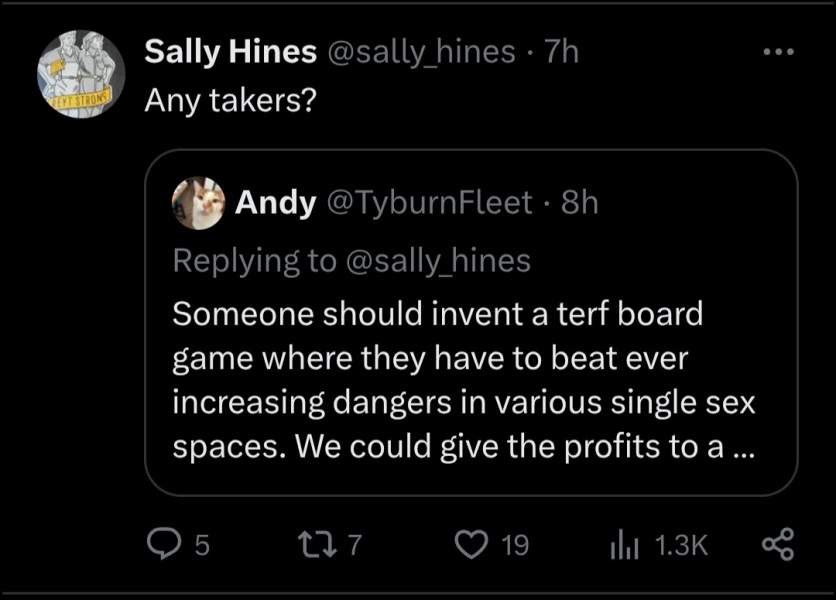This screenshot has height=600, width=836.
Task: Click the 19 likes count
Action: coord(513,545)
